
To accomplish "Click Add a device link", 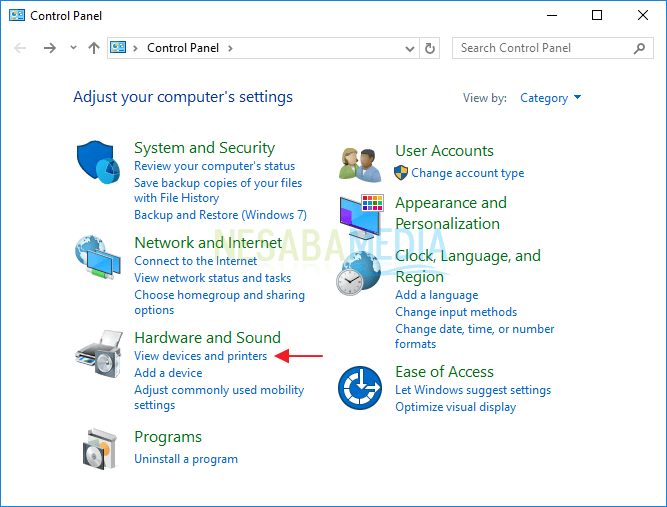I will point(168,373).
